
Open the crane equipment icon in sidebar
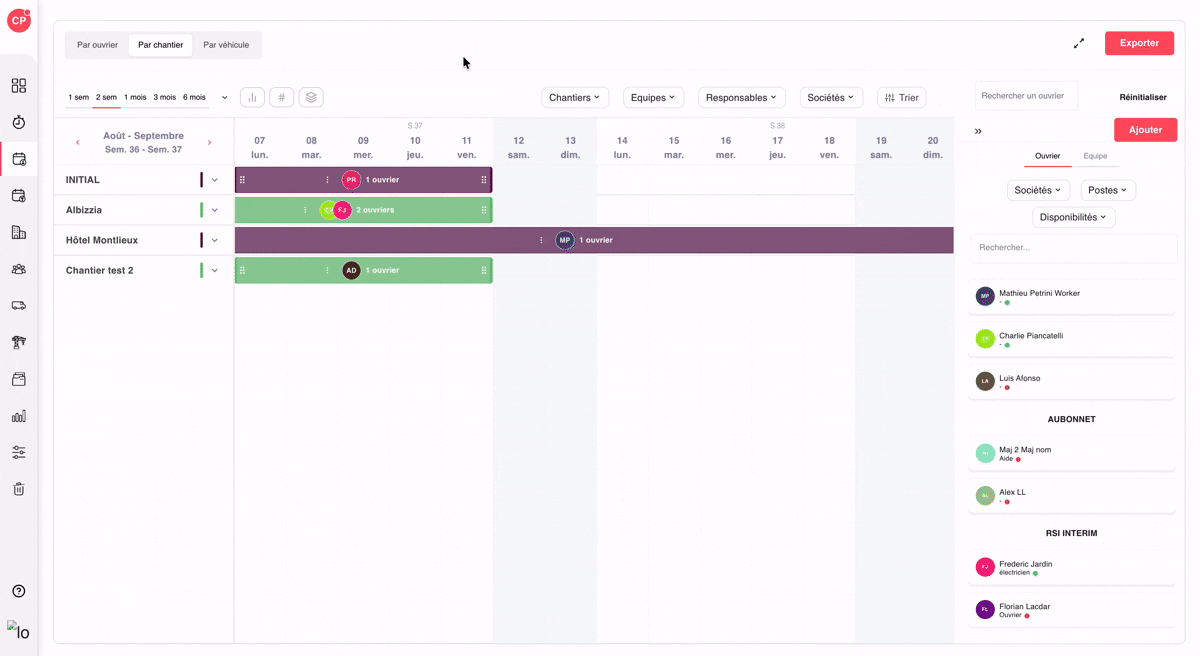(18, 342)
